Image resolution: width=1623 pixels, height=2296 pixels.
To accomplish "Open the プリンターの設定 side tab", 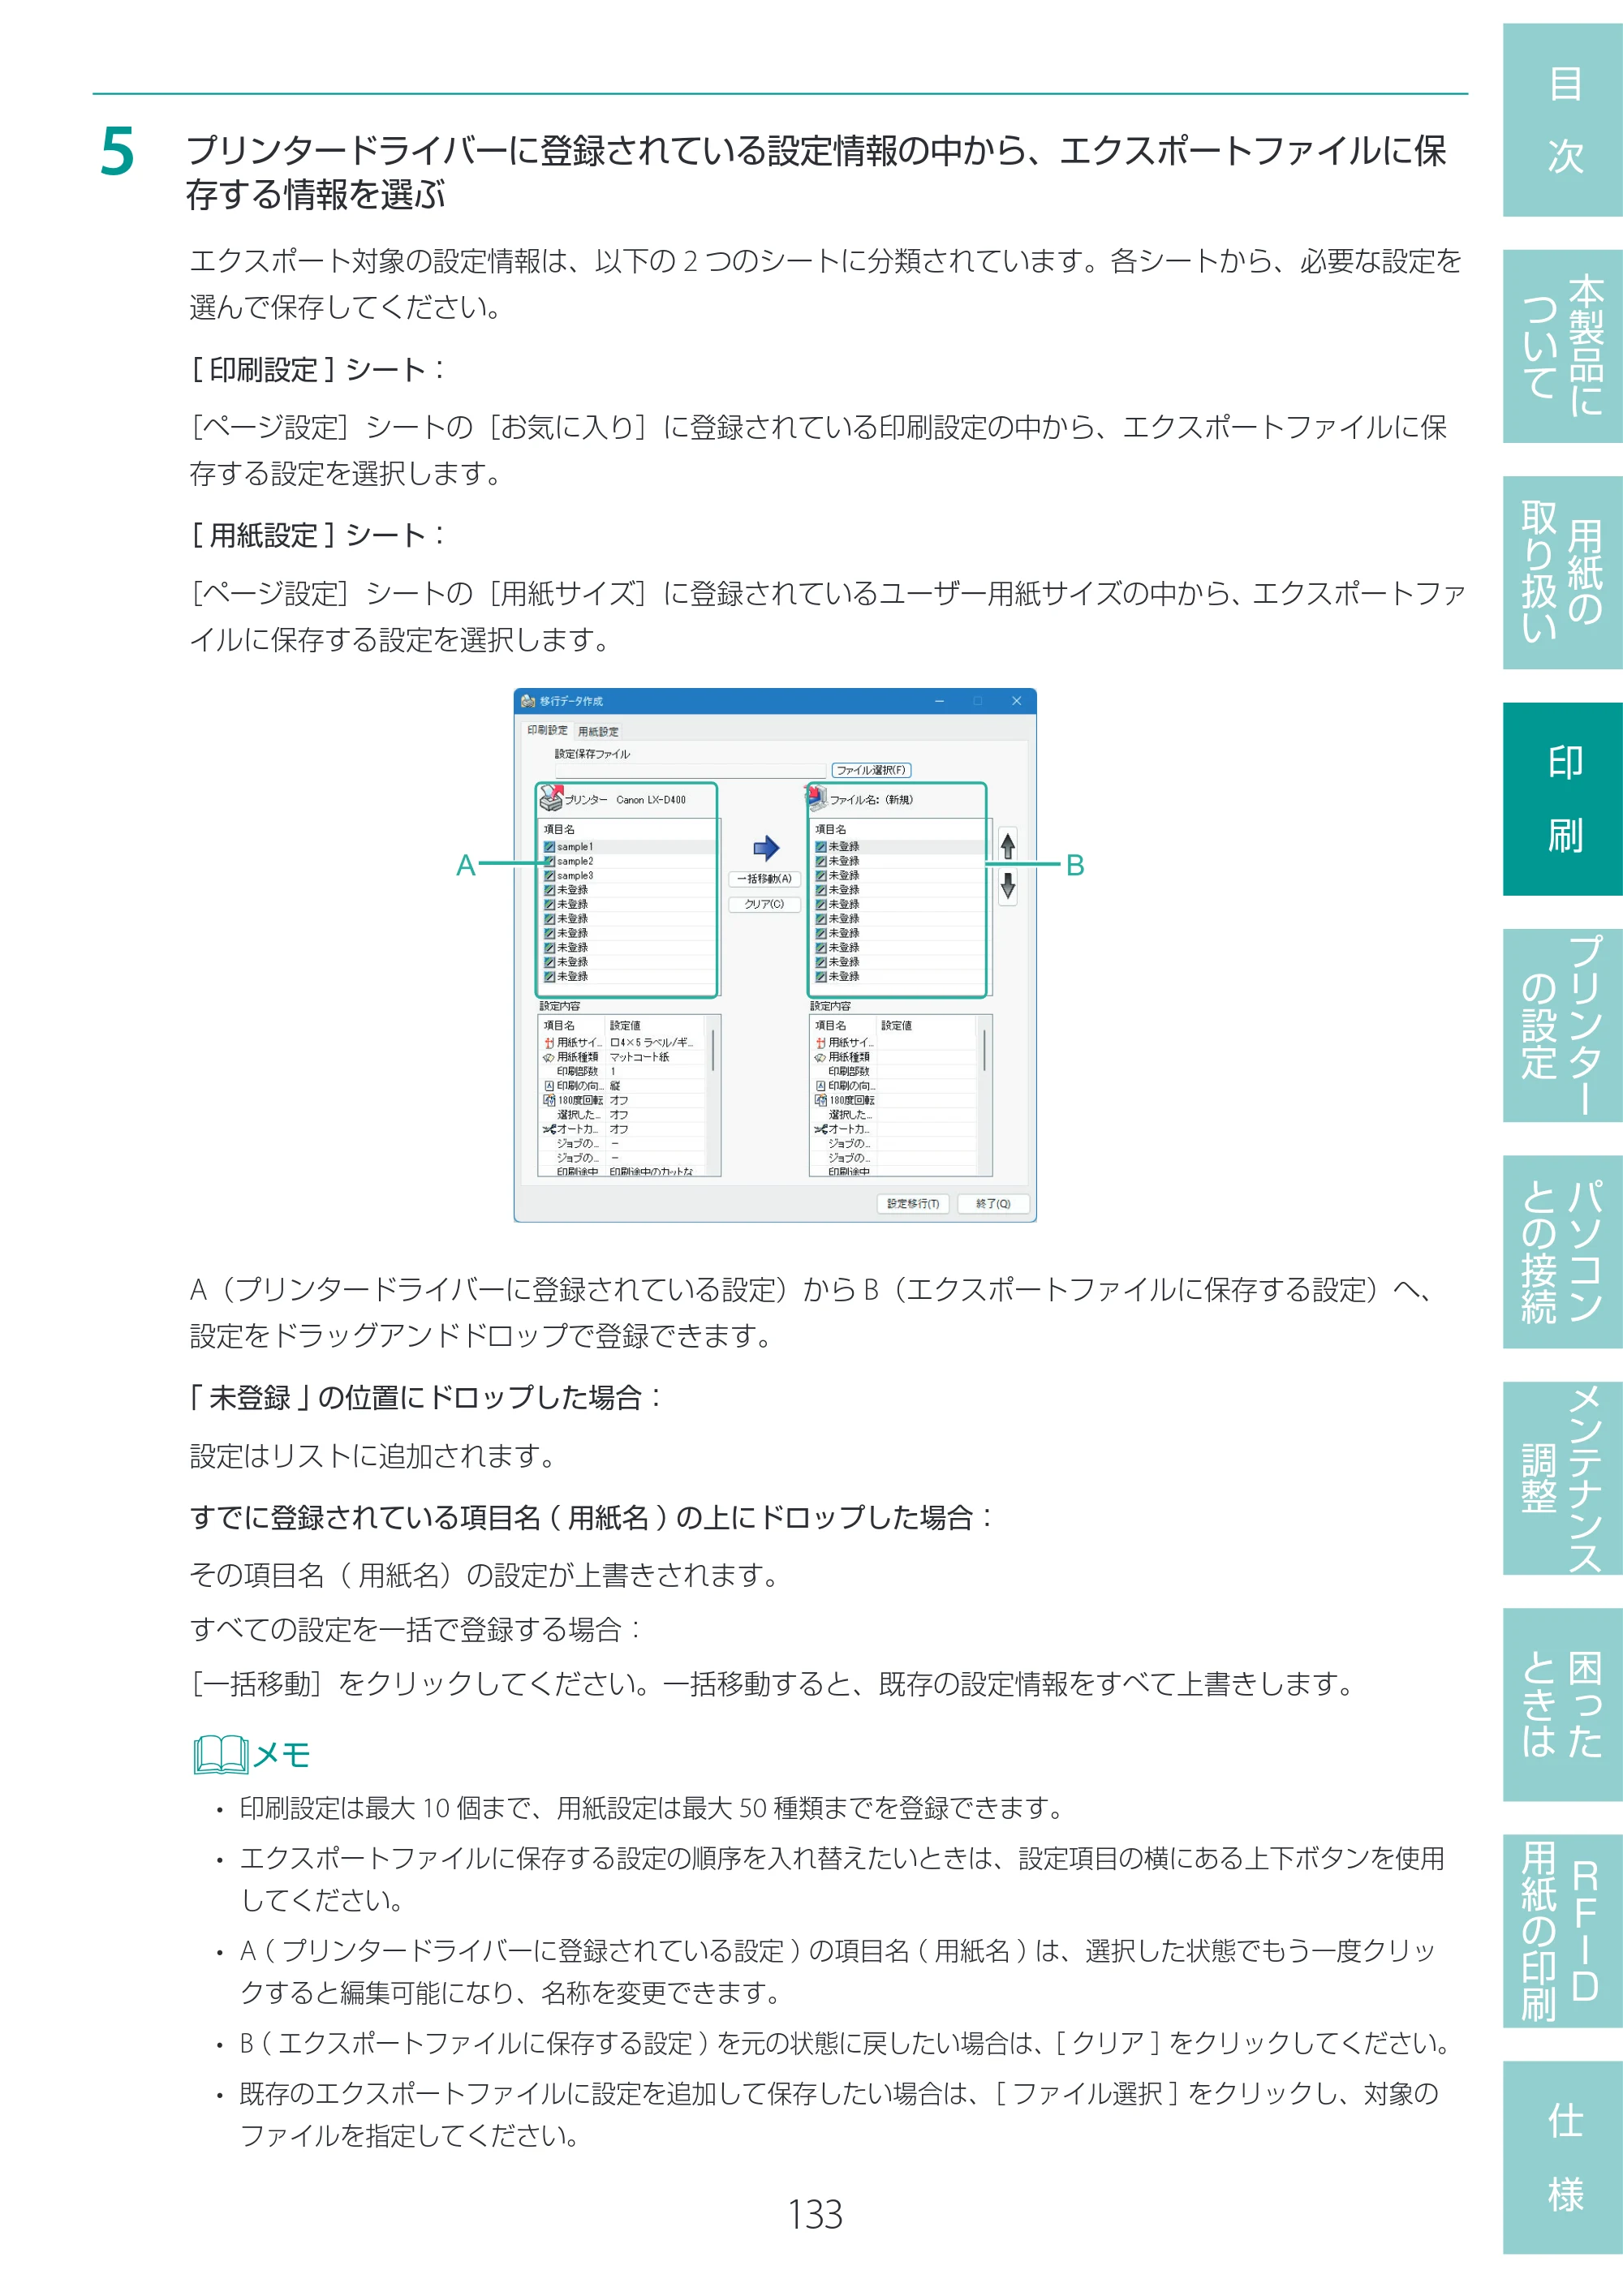I will (x=1563, y=1025).
